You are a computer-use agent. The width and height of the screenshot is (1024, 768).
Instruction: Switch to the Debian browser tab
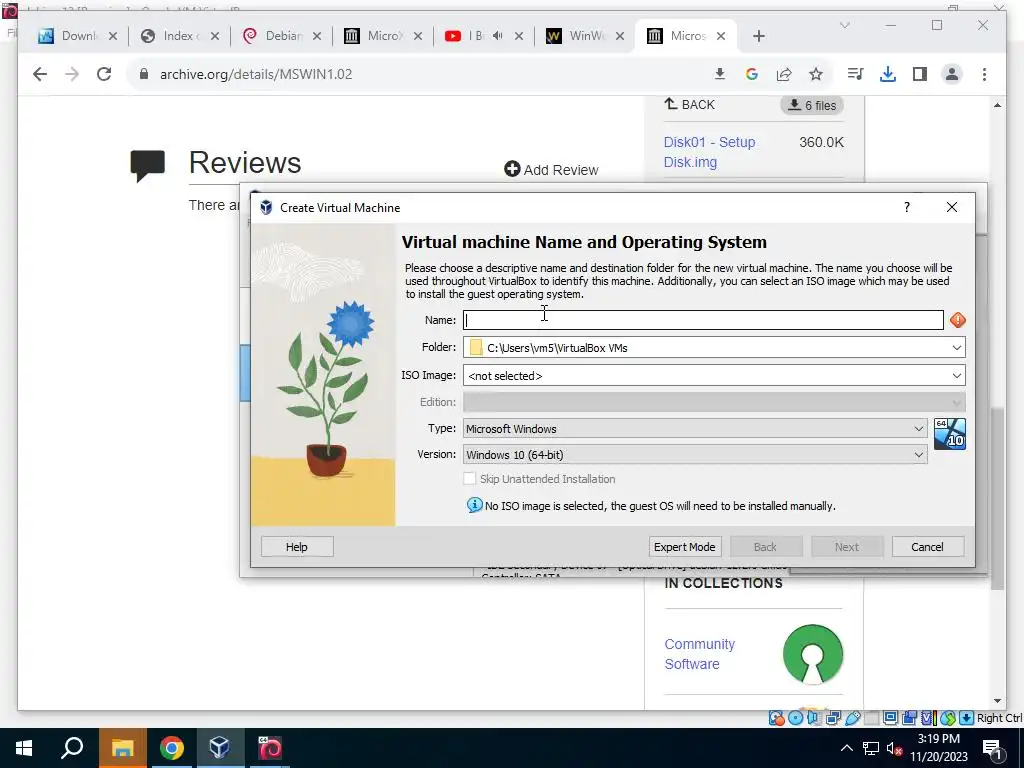tap(281, 36)
